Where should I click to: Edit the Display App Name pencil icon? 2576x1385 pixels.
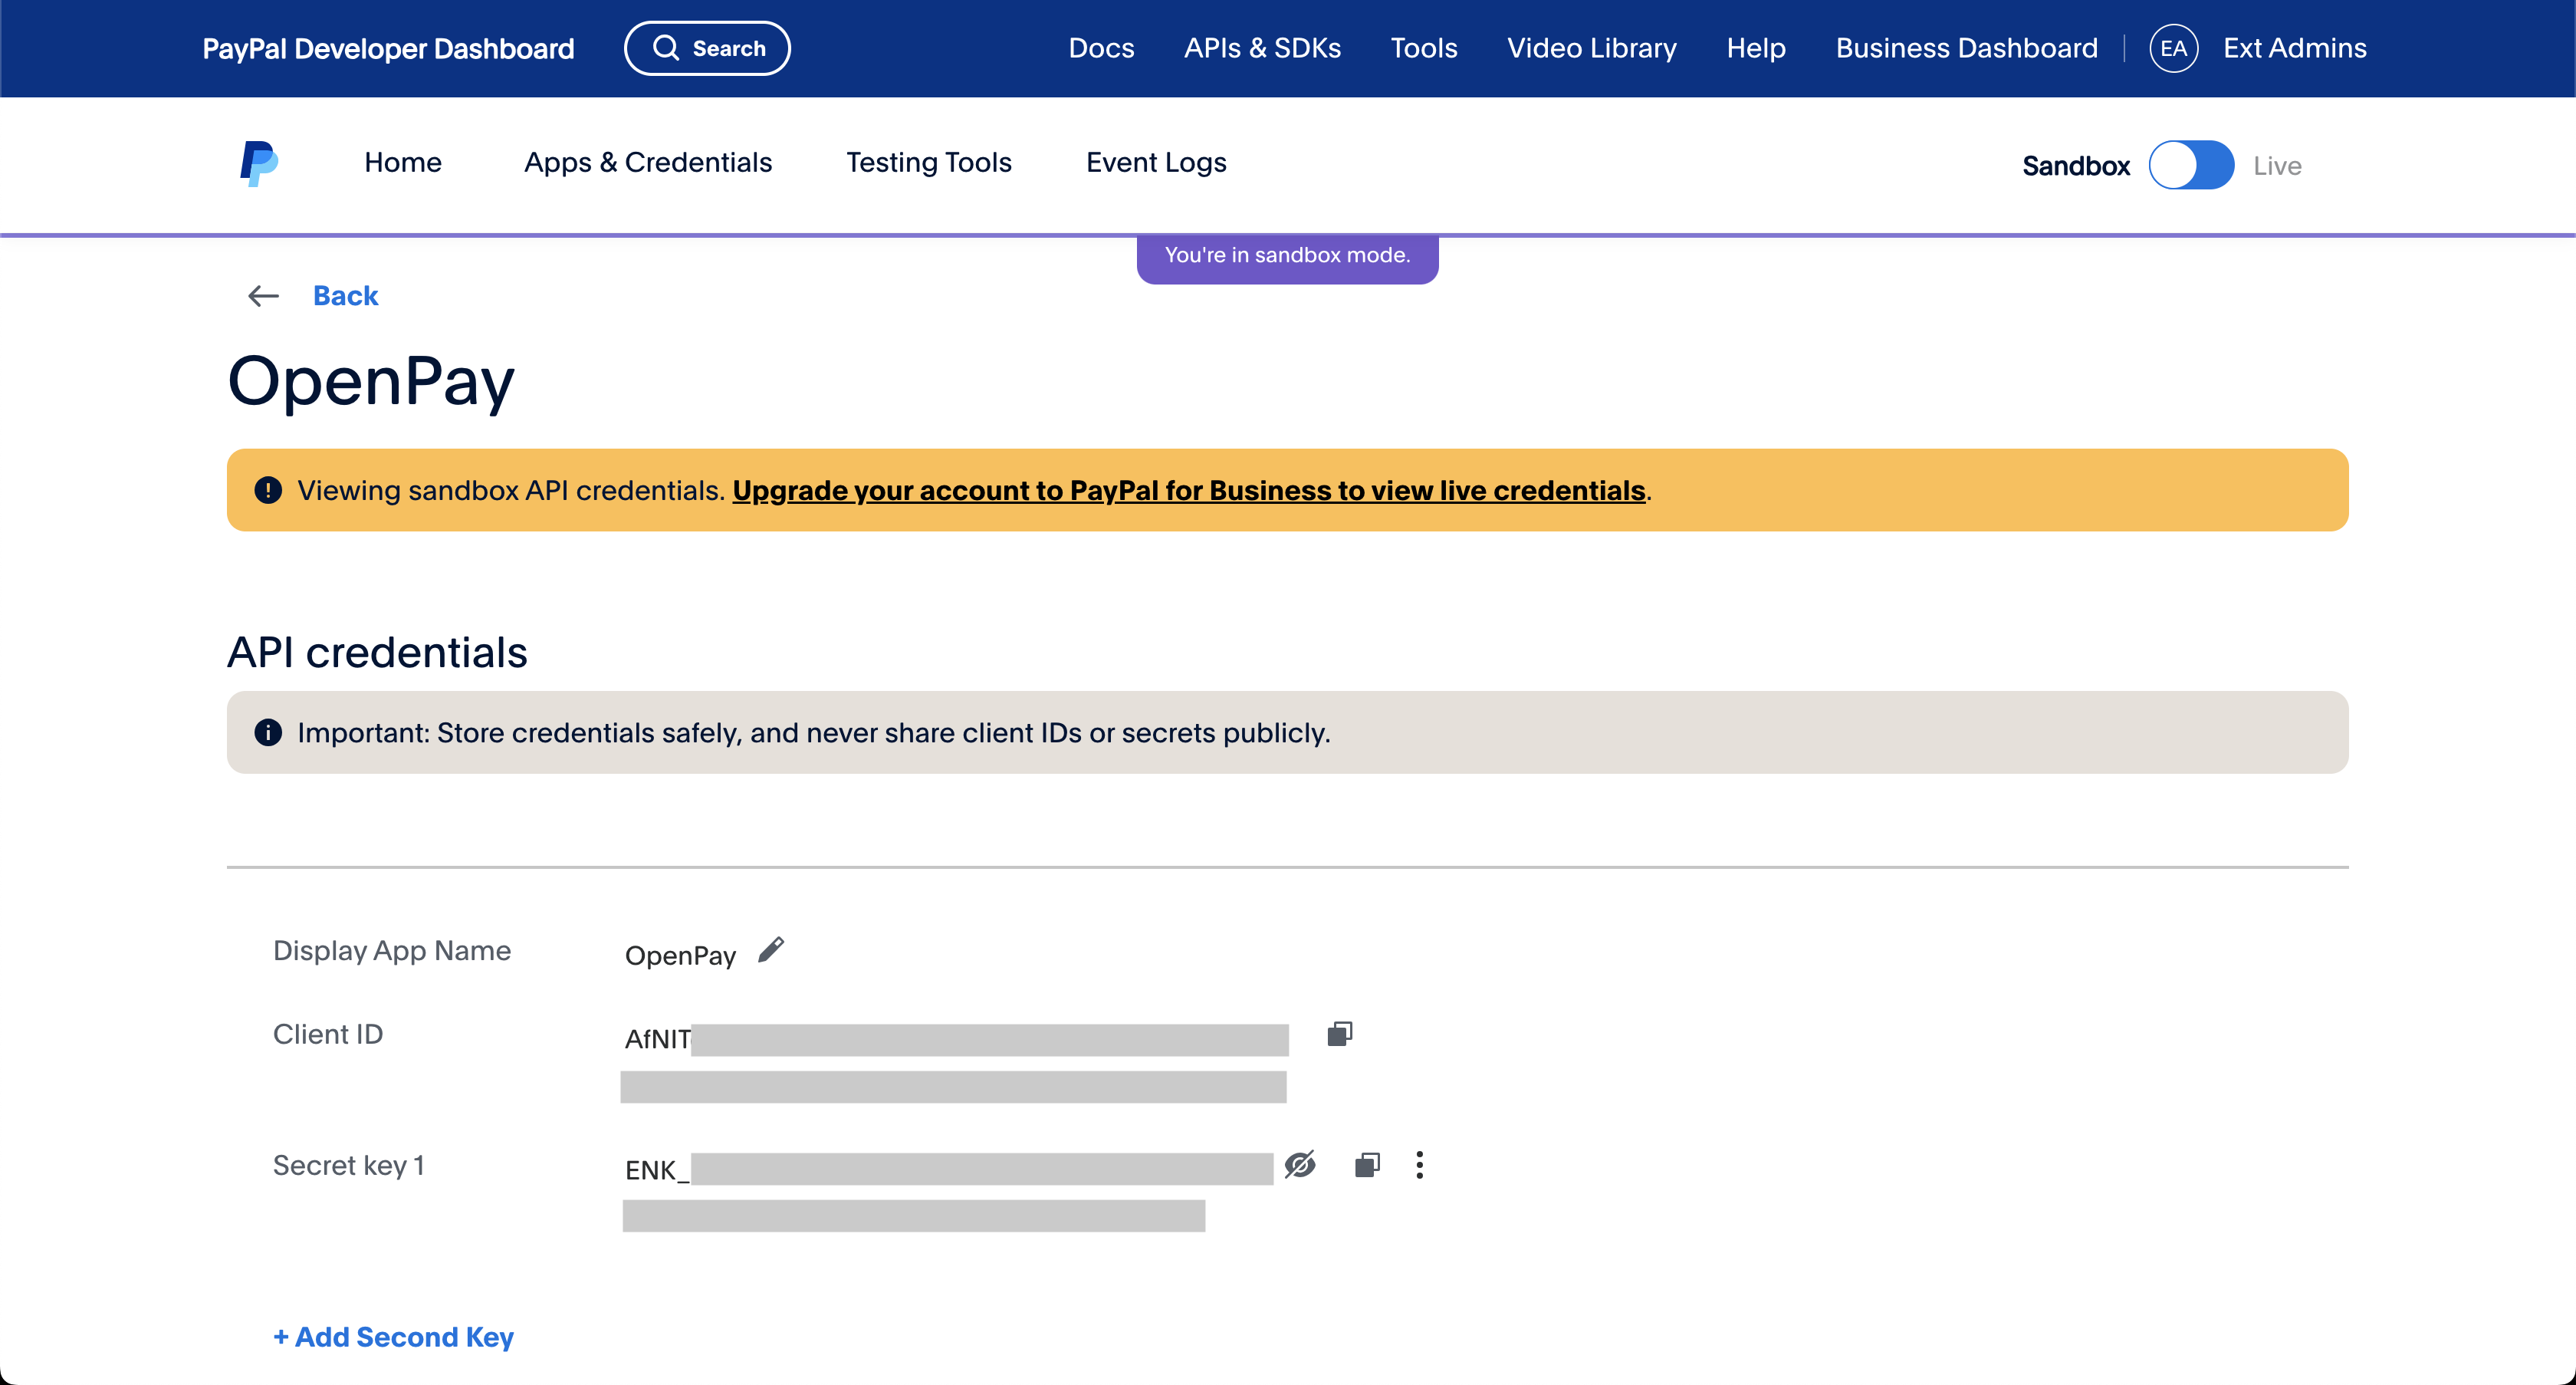point(771,950)
